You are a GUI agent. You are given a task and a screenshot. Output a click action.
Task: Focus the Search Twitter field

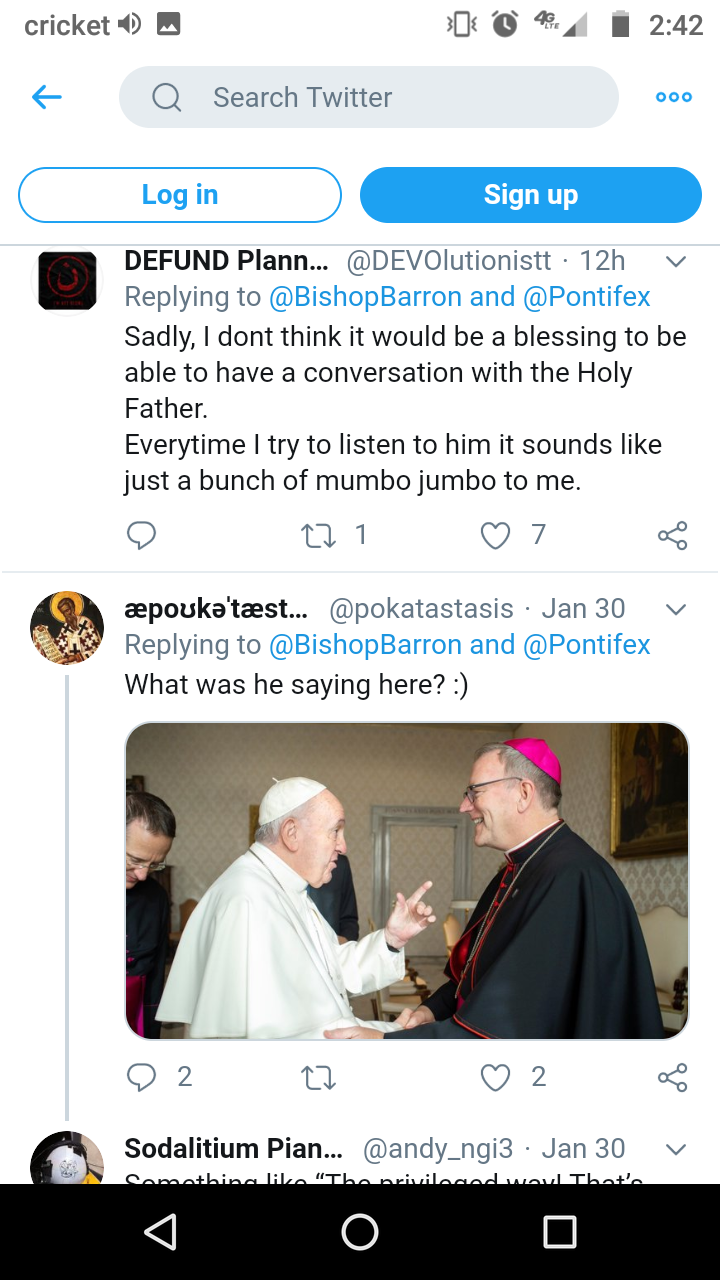[369, 97]
